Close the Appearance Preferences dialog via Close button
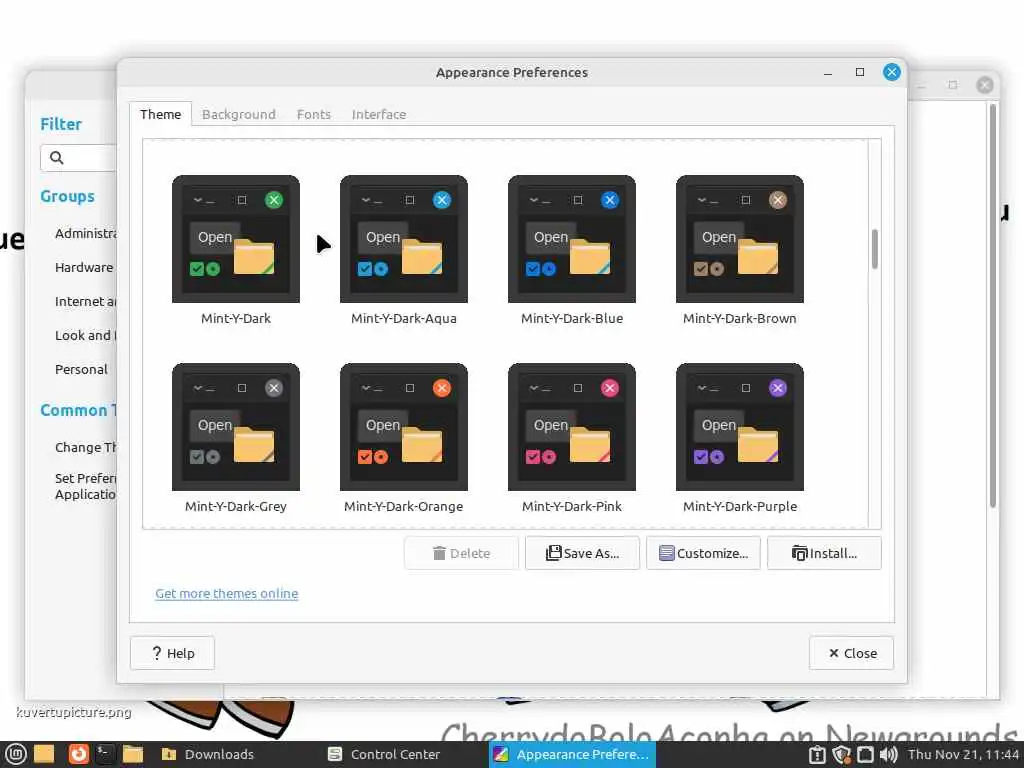The image size is (1024, 768). (852, 653)
